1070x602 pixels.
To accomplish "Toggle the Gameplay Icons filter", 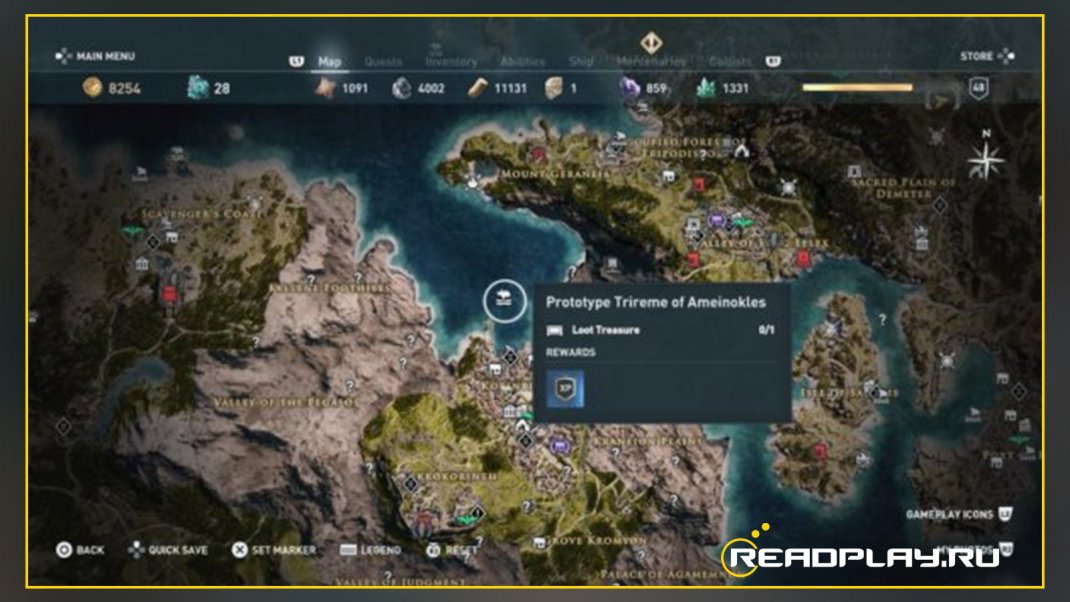I will pos(958,514).
